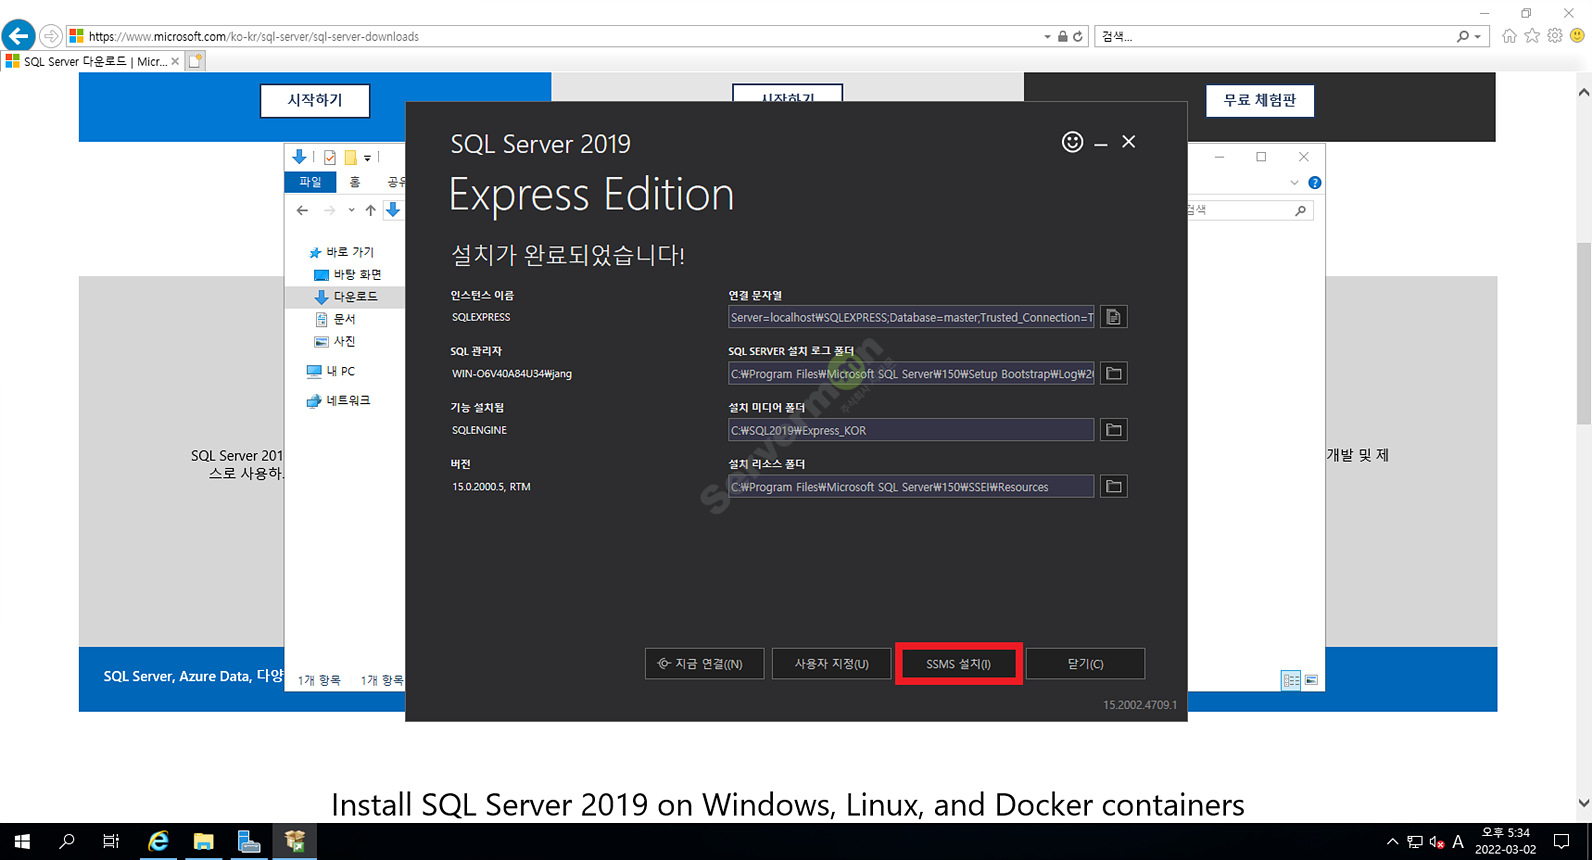Viewport: 1592px width, 860px height.
Task: Open the 파일 tab in File Explorer
Action: 310,182
